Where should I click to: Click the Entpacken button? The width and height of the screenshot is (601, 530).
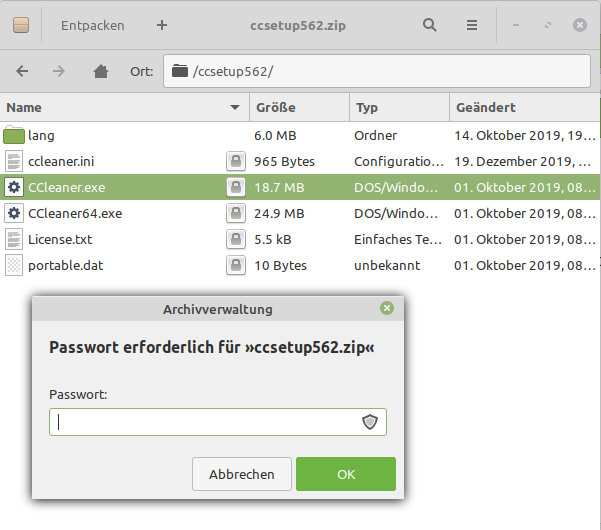(x=92, y=25)
